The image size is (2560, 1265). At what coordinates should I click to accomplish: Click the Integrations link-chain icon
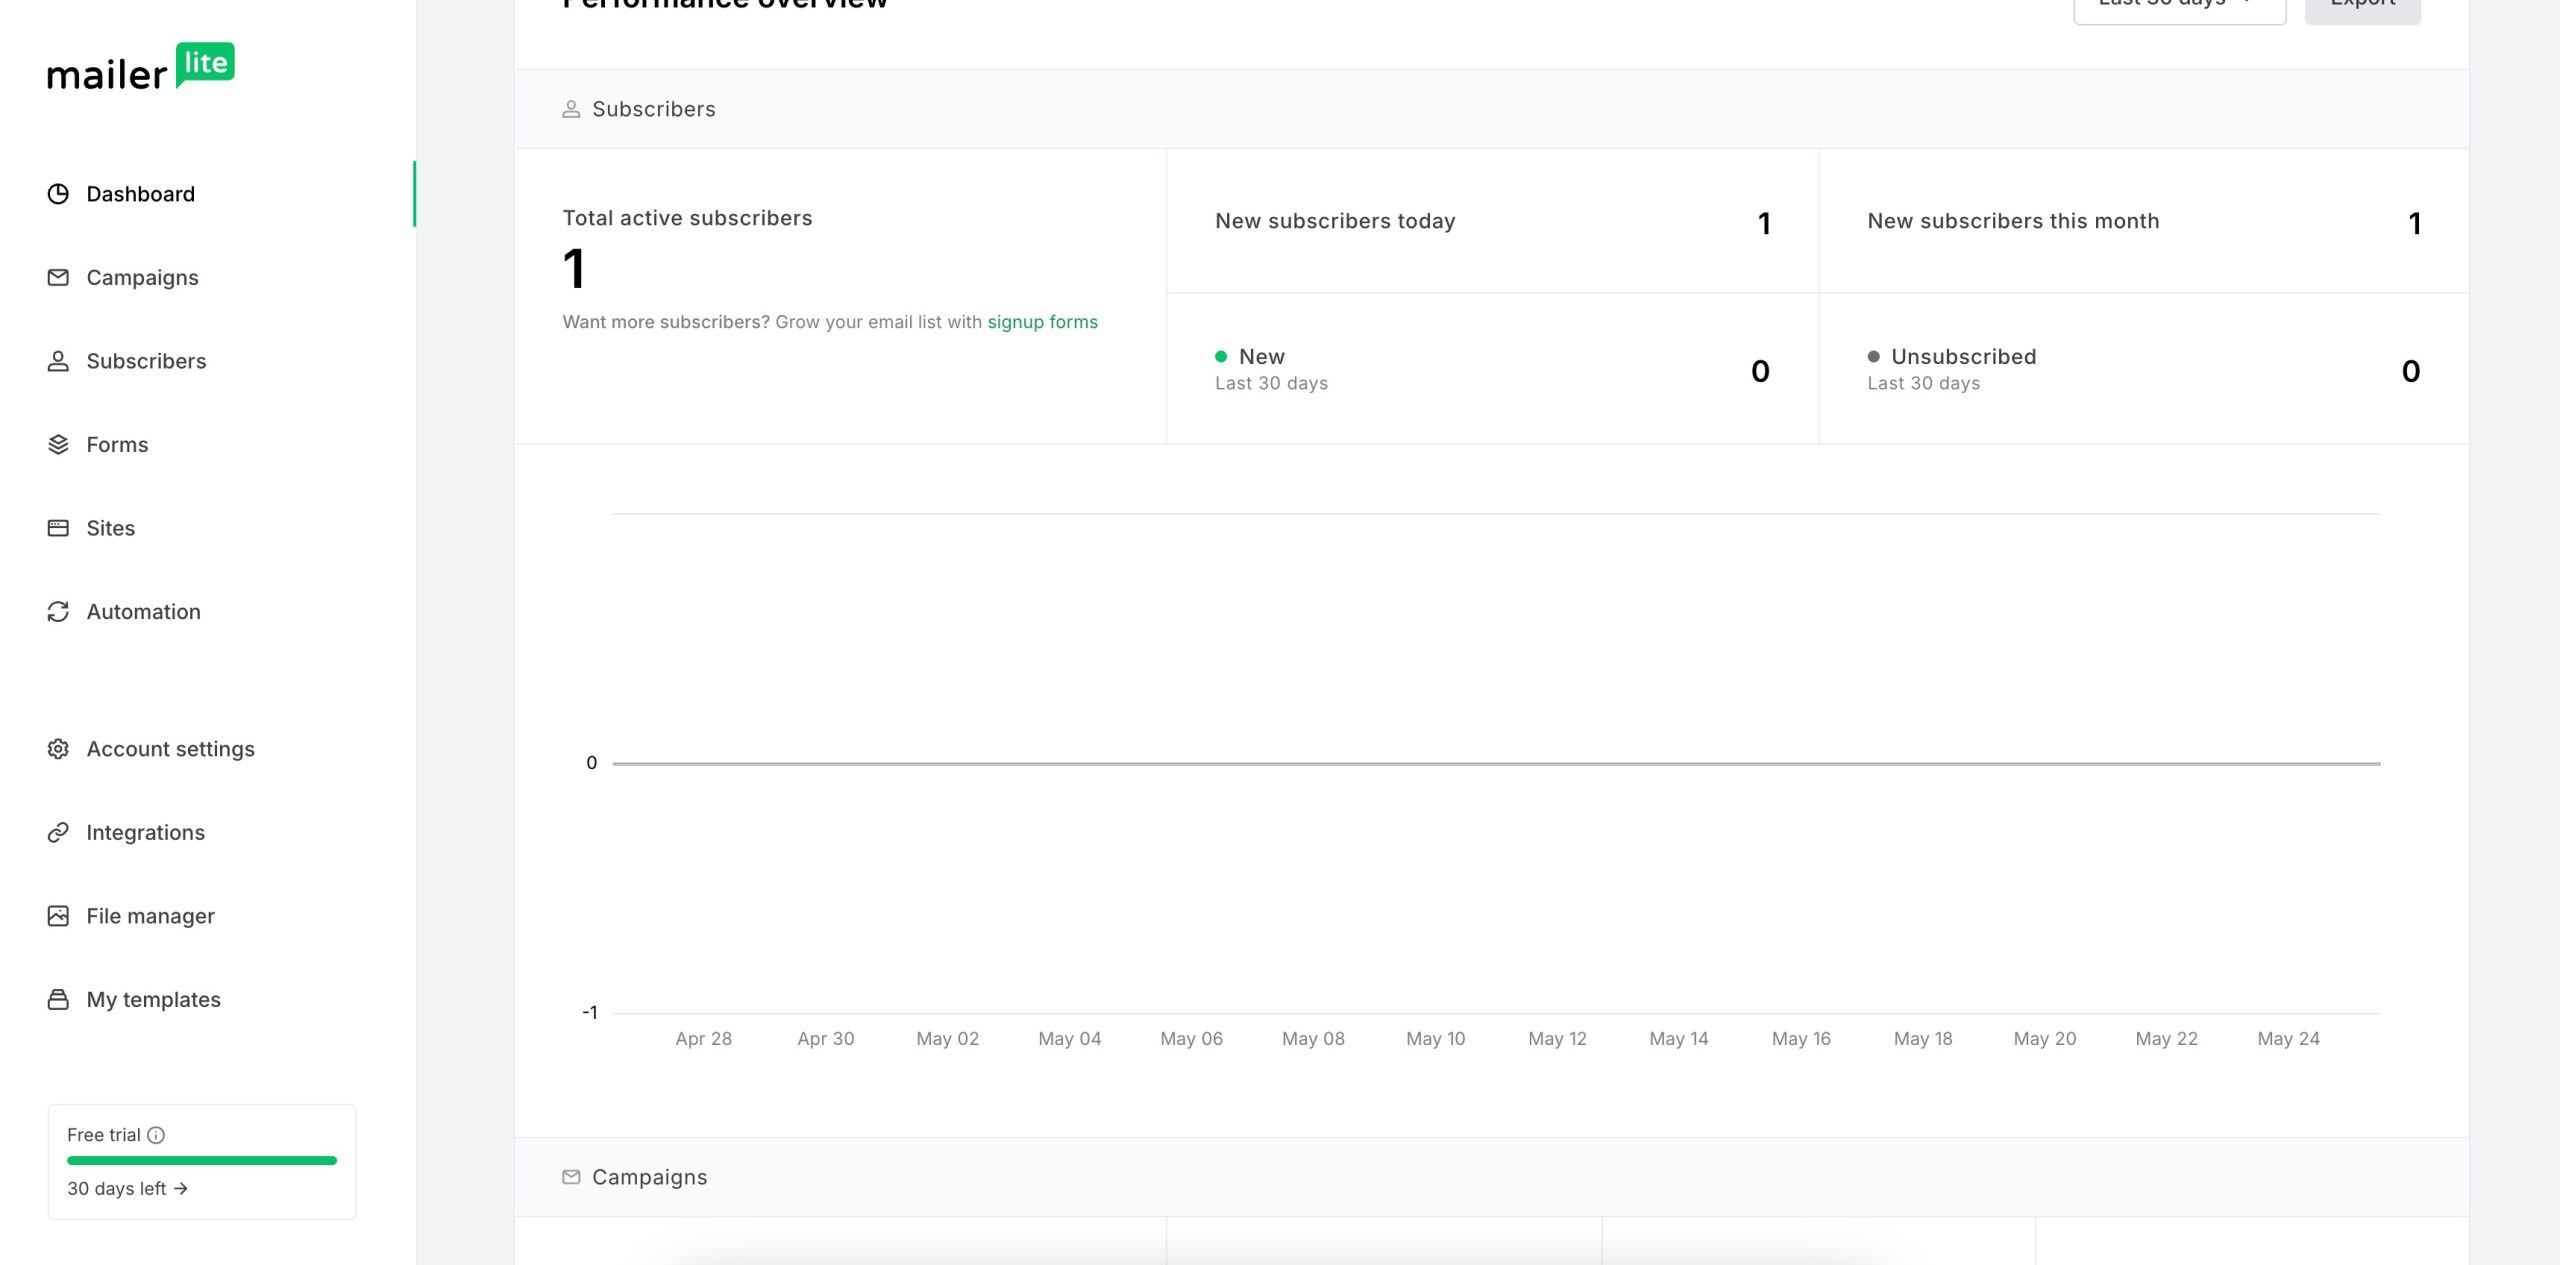point(58,832)
